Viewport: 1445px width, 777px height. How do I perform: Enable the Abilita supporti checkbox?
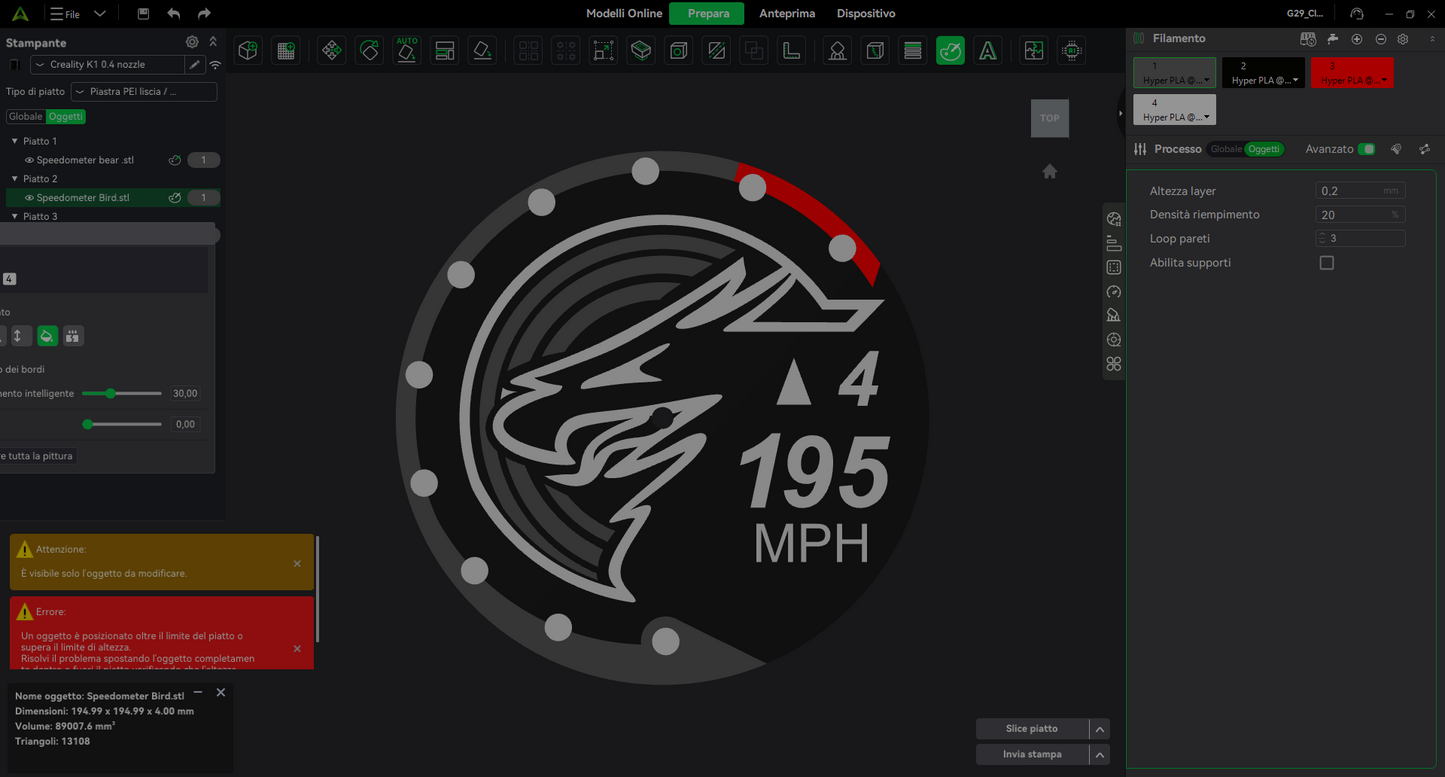click(1326, 262)
